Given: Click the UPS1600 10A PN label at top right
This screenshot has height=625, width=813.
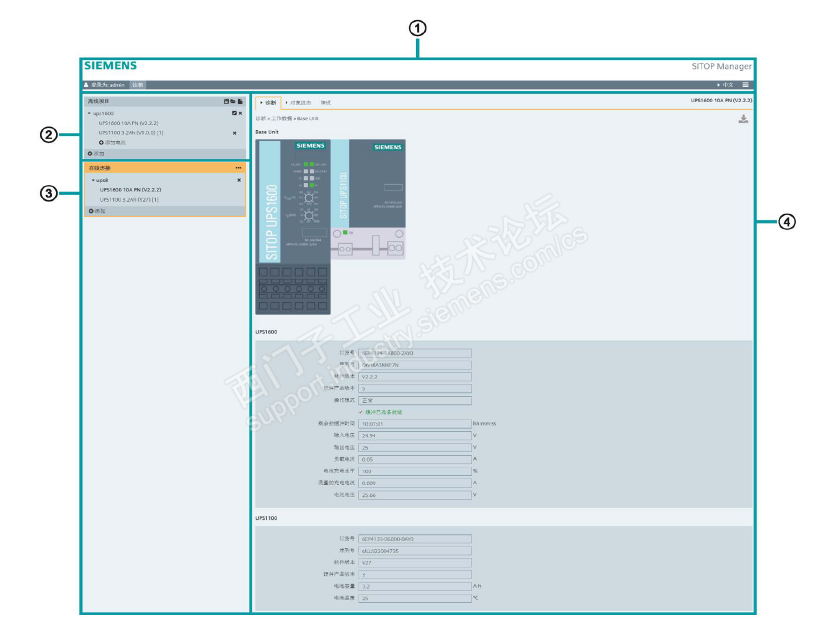Looking at the screenshot, I should pos(721,101).
